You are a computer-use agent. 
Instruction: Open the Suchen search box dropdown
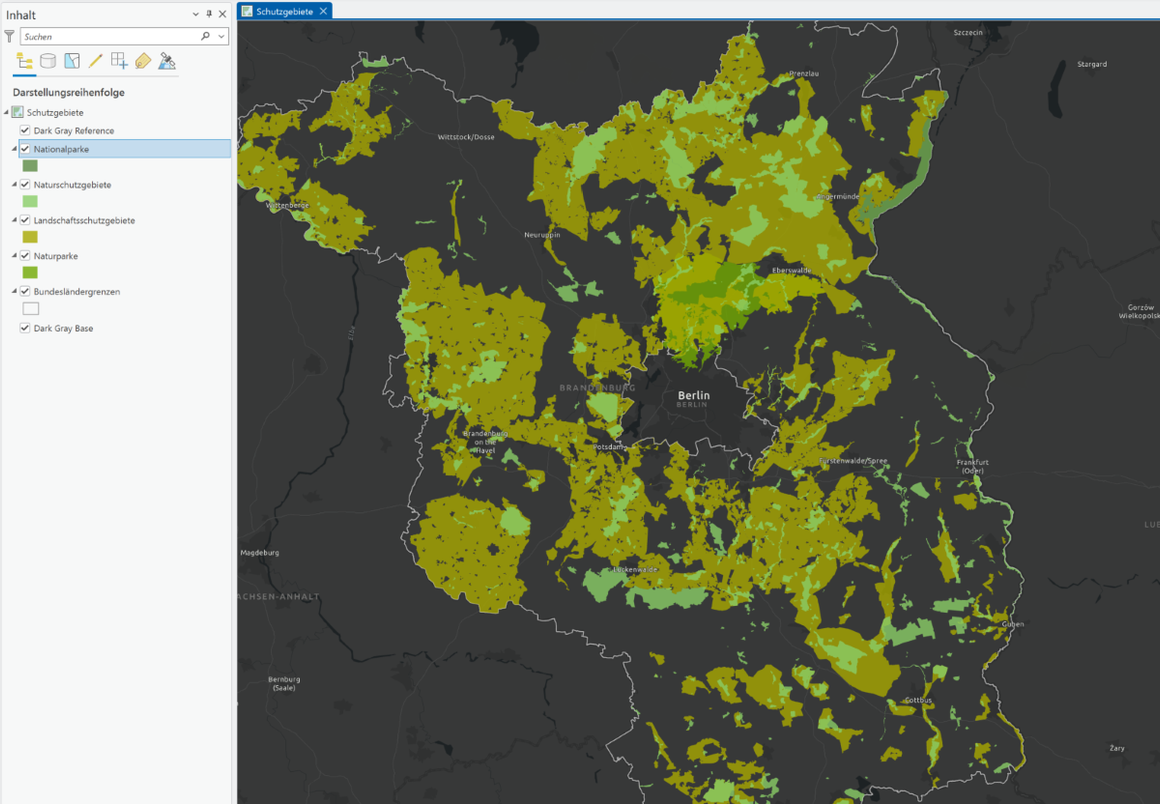tap(221, 36)
